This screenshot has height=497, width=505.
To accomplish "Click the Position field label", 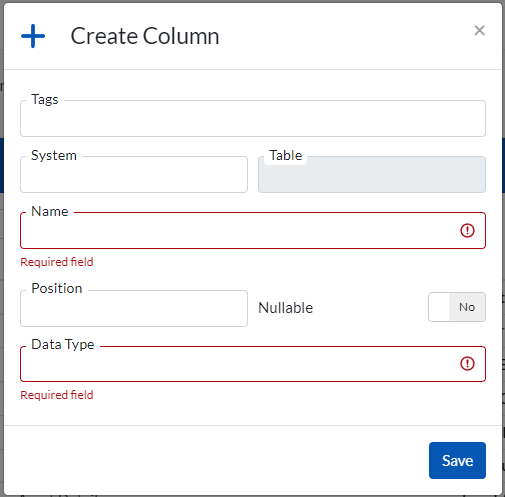I will click(57, 288).
